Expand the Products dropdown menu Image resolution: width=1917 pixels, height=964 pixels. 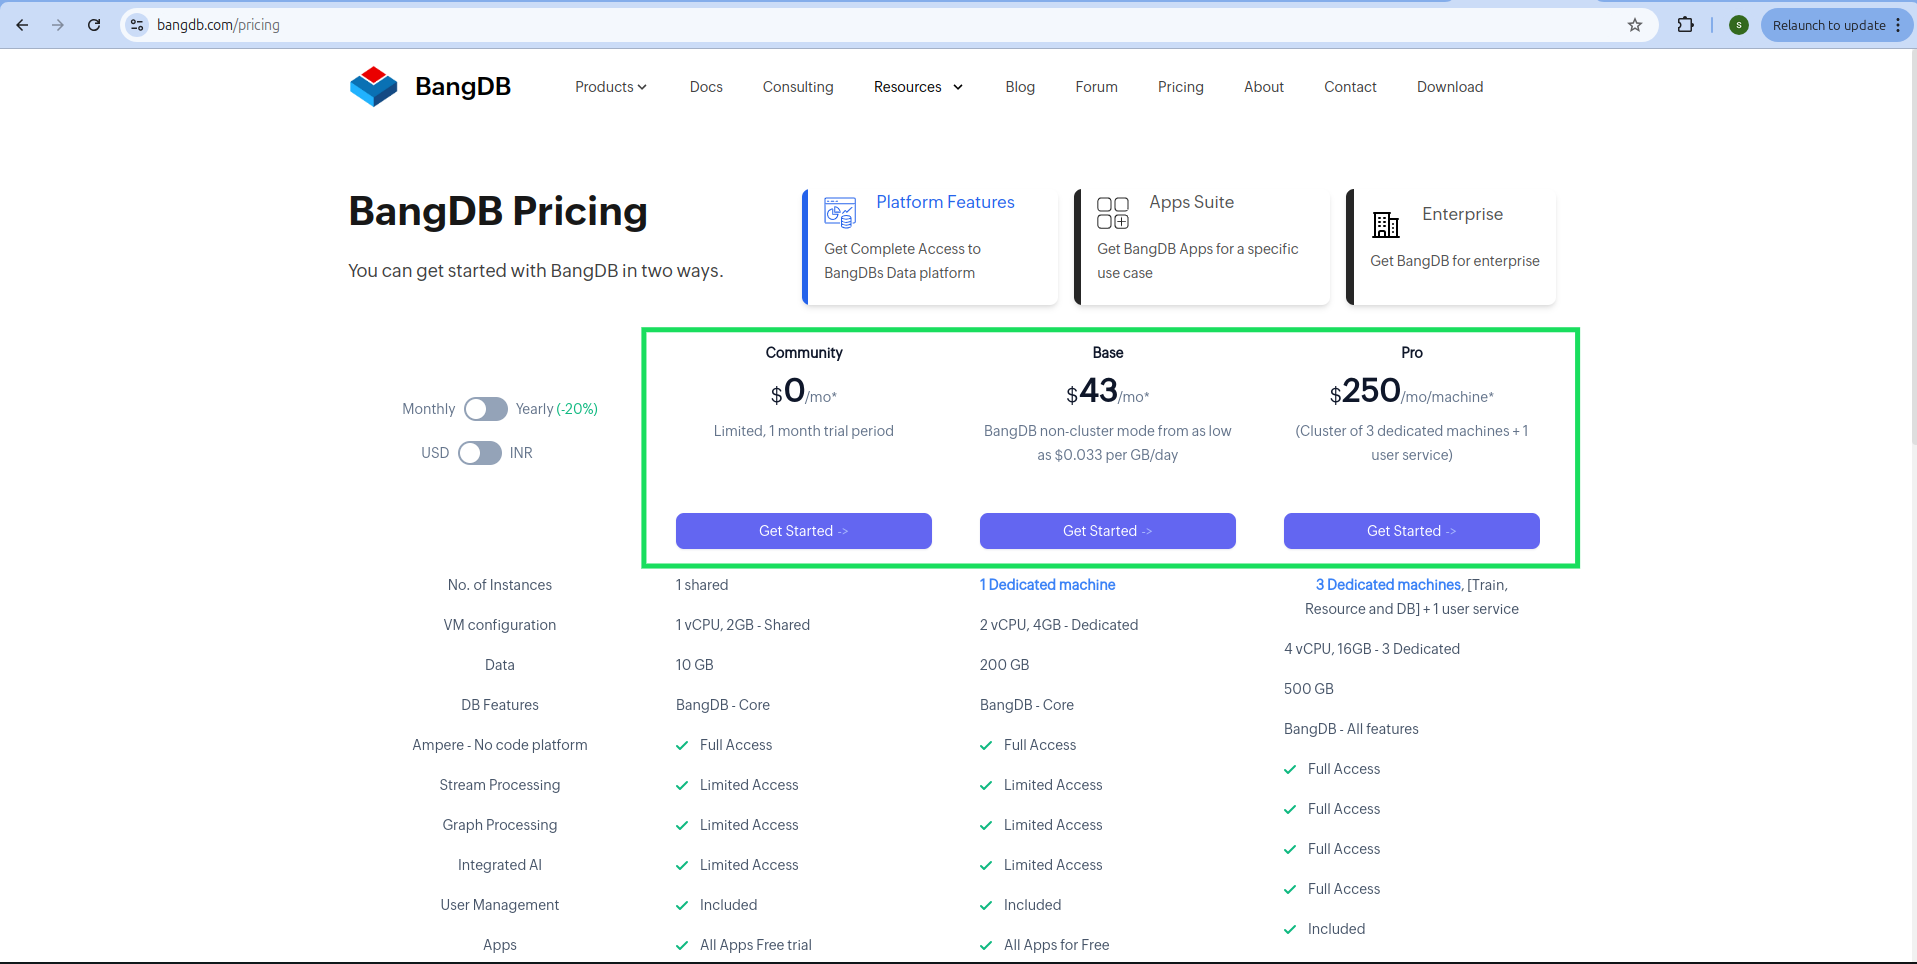click(611, 87)
